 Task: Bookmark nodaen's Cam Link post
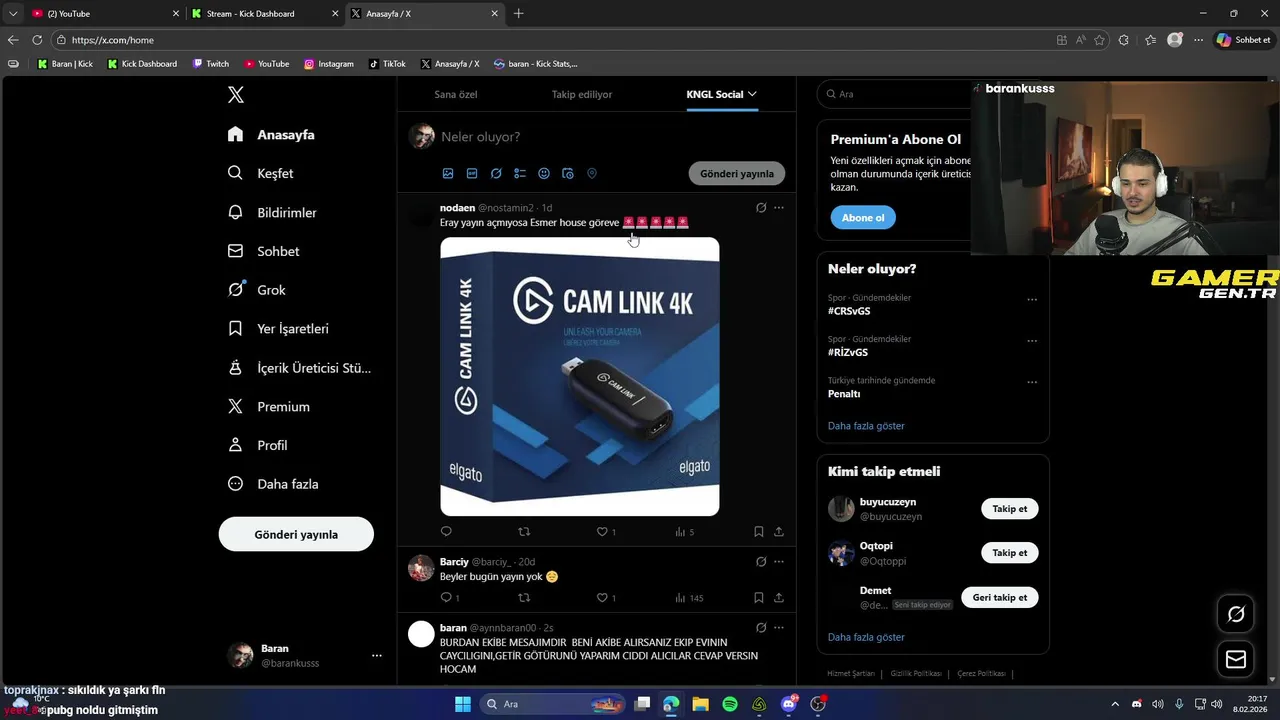(x=759, y=531)
